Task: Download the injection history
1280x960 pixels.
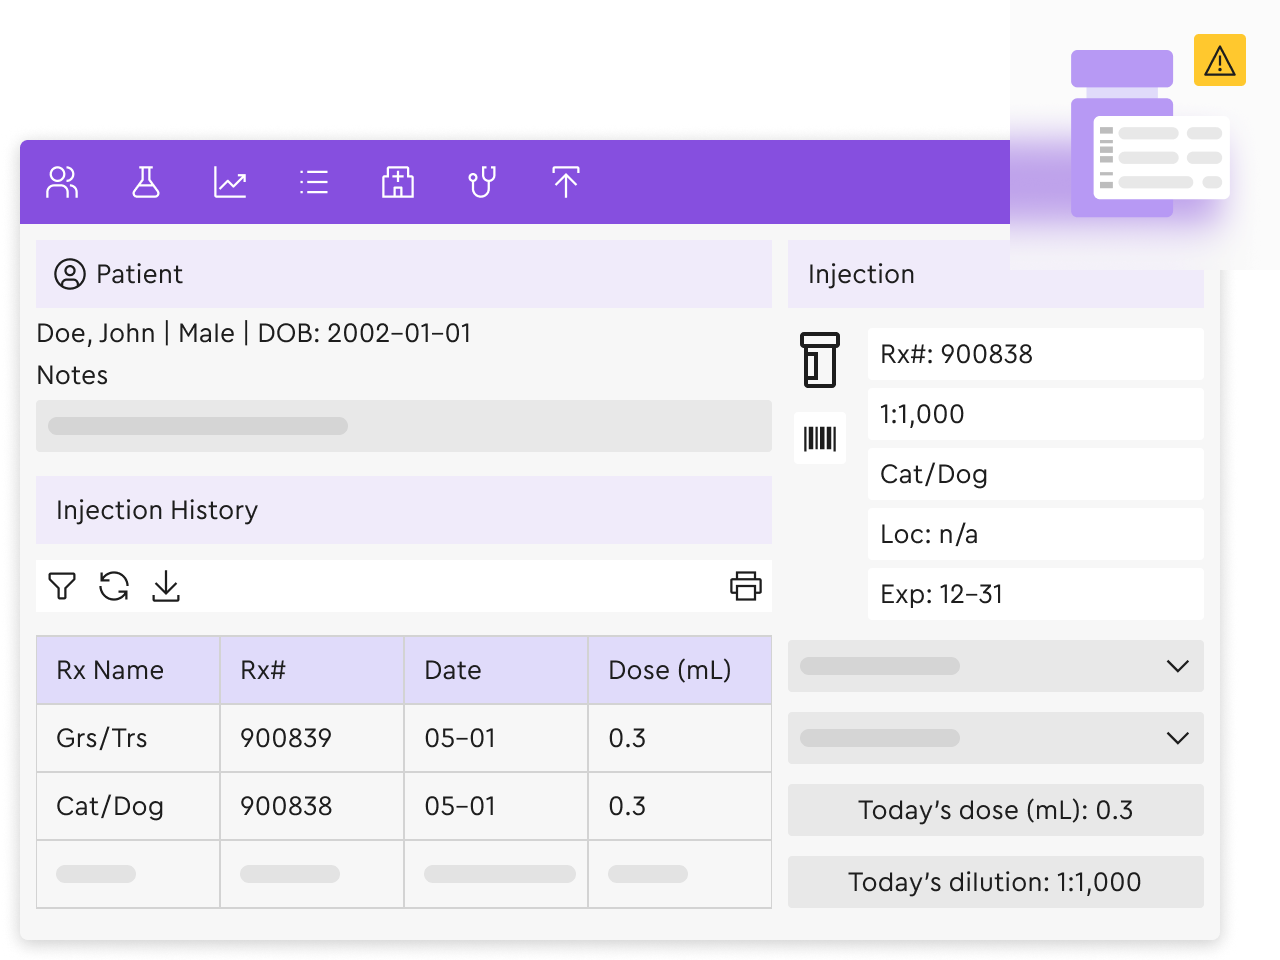Action: [166, 586]
